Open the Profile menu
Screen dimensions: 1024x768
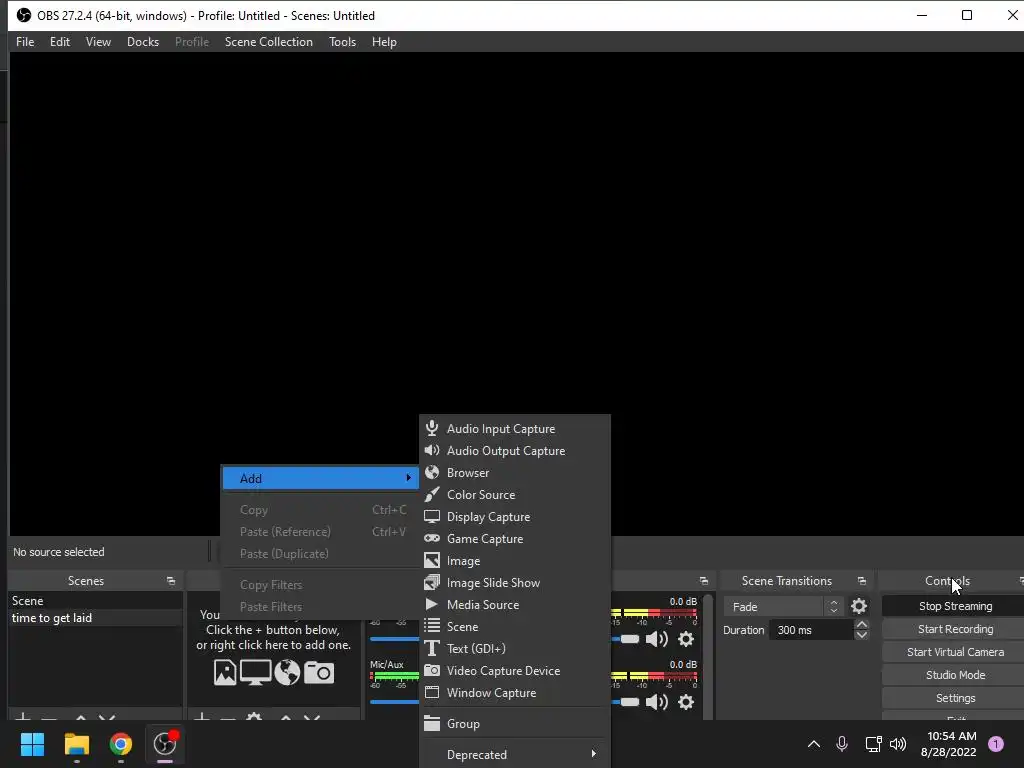click(192, 42)
